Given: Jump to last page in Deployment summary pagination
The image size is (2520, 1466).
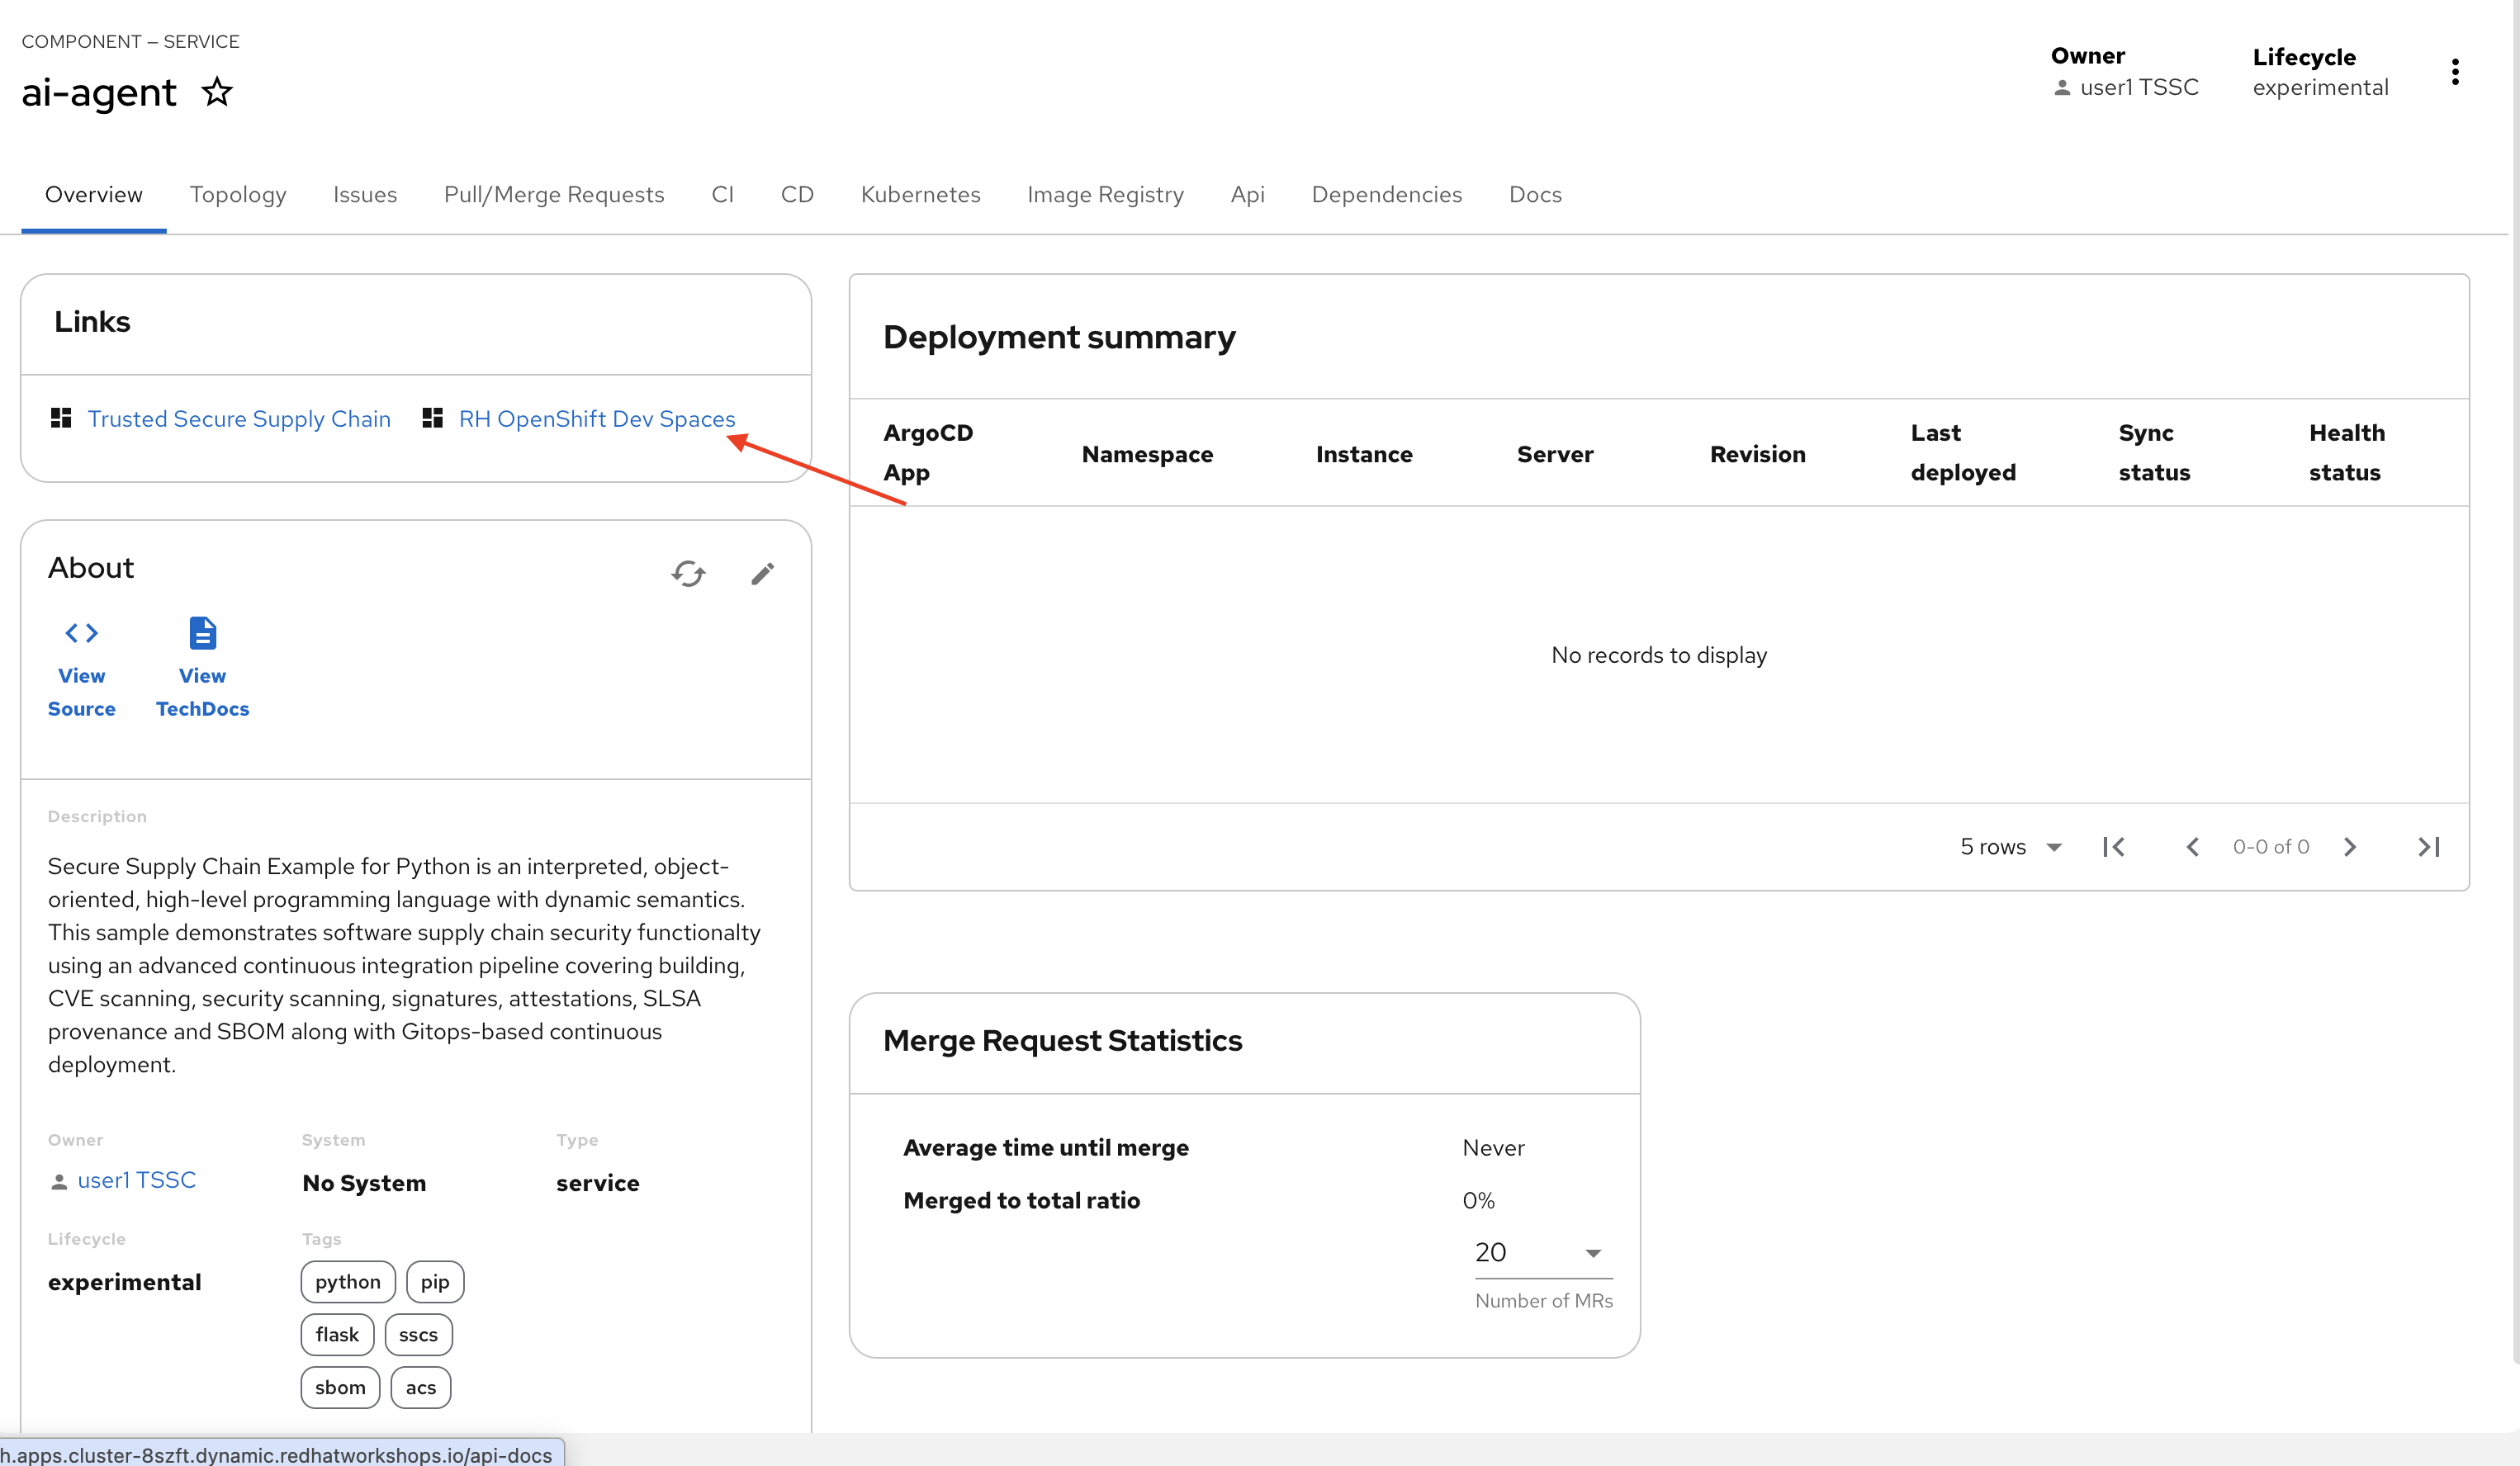Looking at the screenshot, I should tap(2429, 846).
